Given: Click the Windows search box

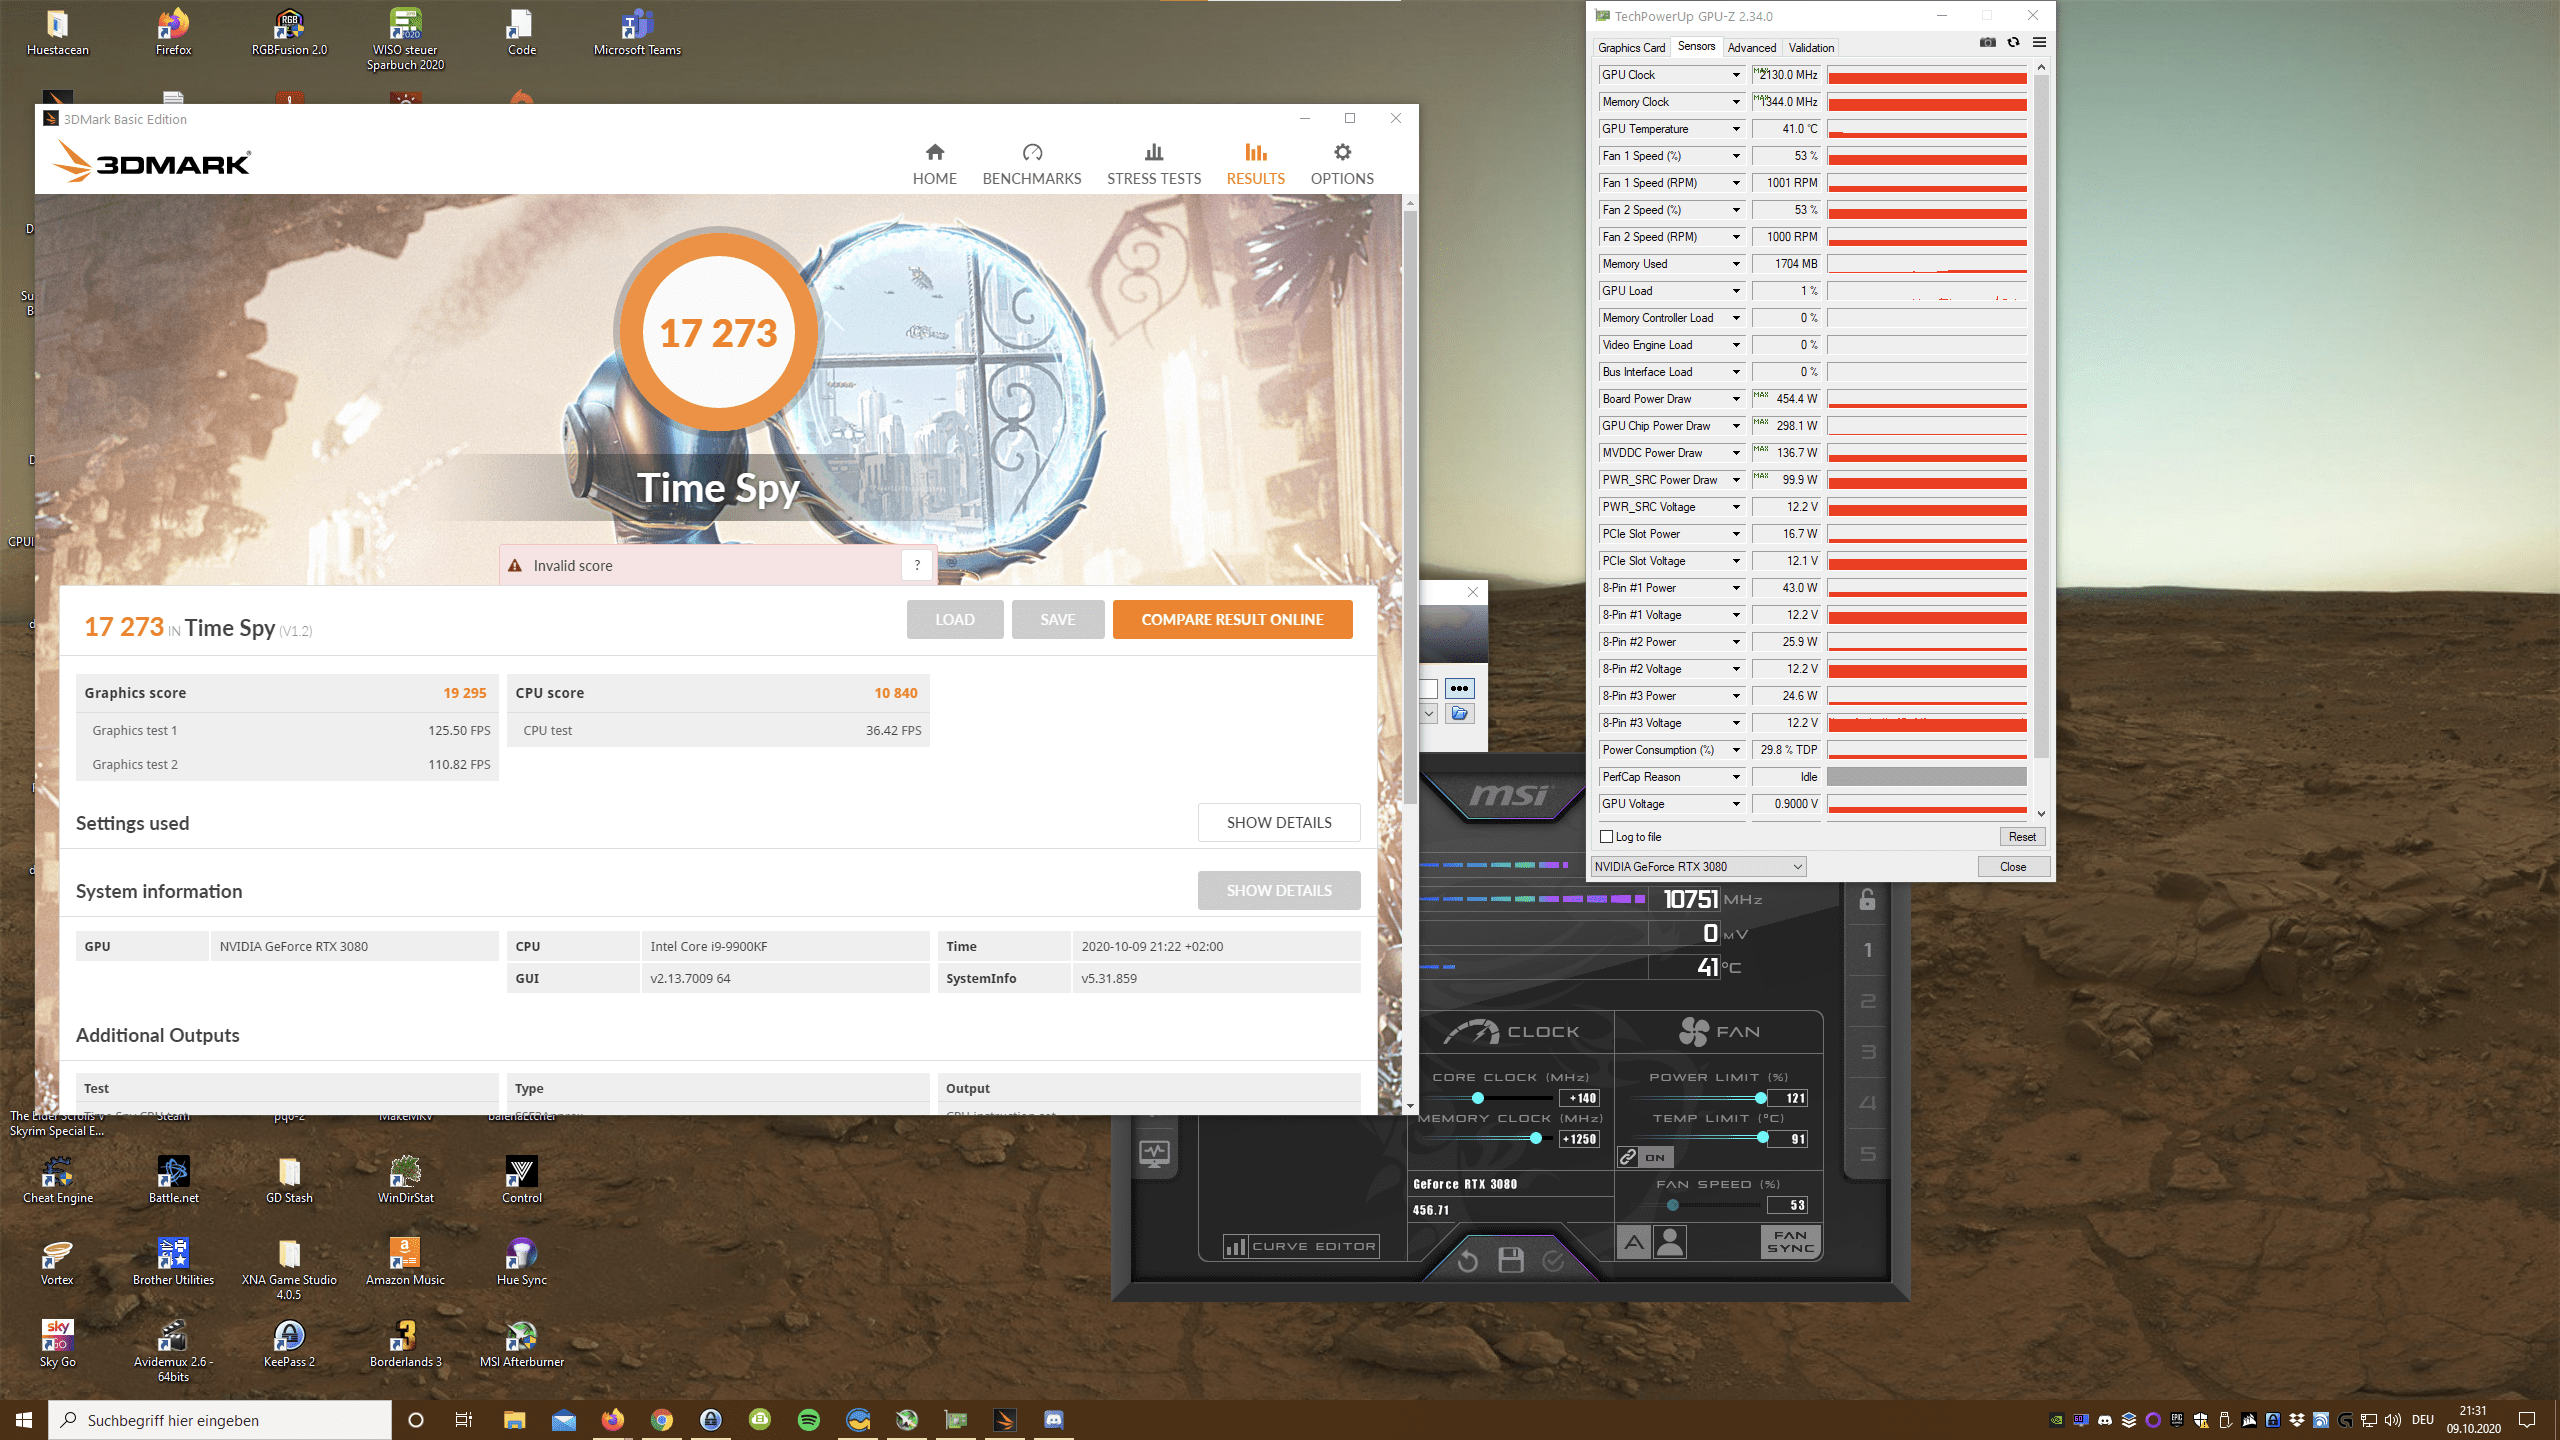Looking at the screenshot, I should click(220, 1420).
